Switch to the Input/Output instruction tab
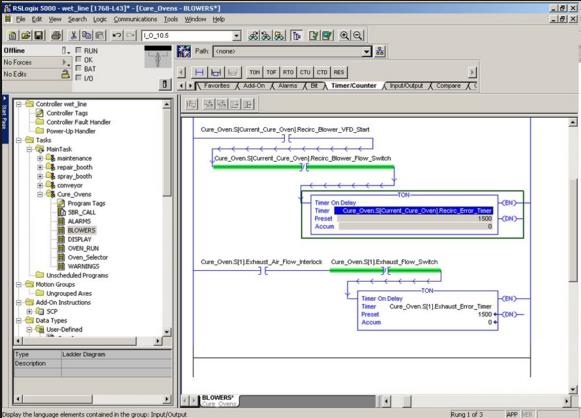Image resolution: width=581 pixels, height=418 pixels. click(406, 86)
